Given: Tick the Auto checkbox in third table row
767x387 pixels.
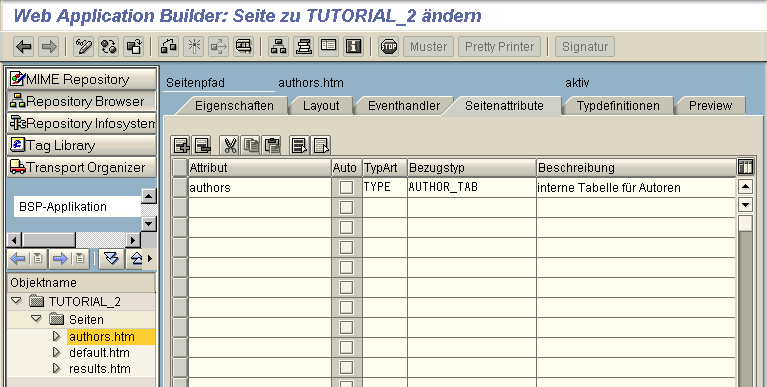Looking at the screenshot, I should [x=346, y=228].
